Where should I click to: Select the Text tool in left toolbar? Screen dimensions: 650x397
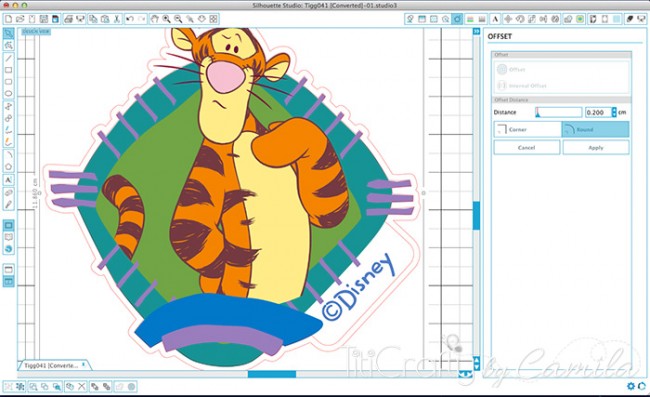8,180
